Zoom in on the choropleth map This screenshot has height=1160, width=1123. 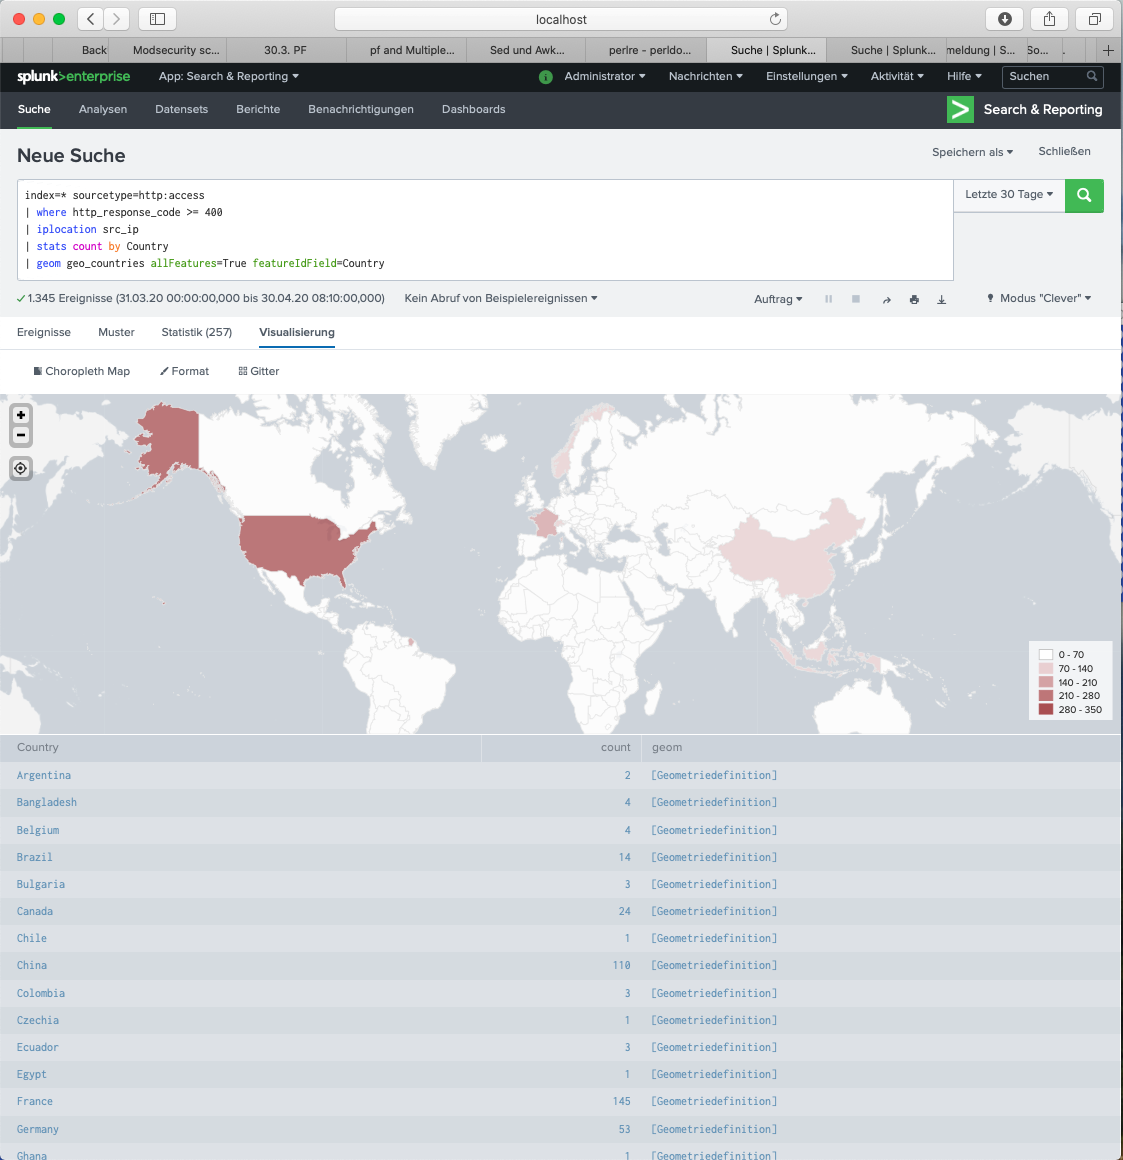point(21,415)
